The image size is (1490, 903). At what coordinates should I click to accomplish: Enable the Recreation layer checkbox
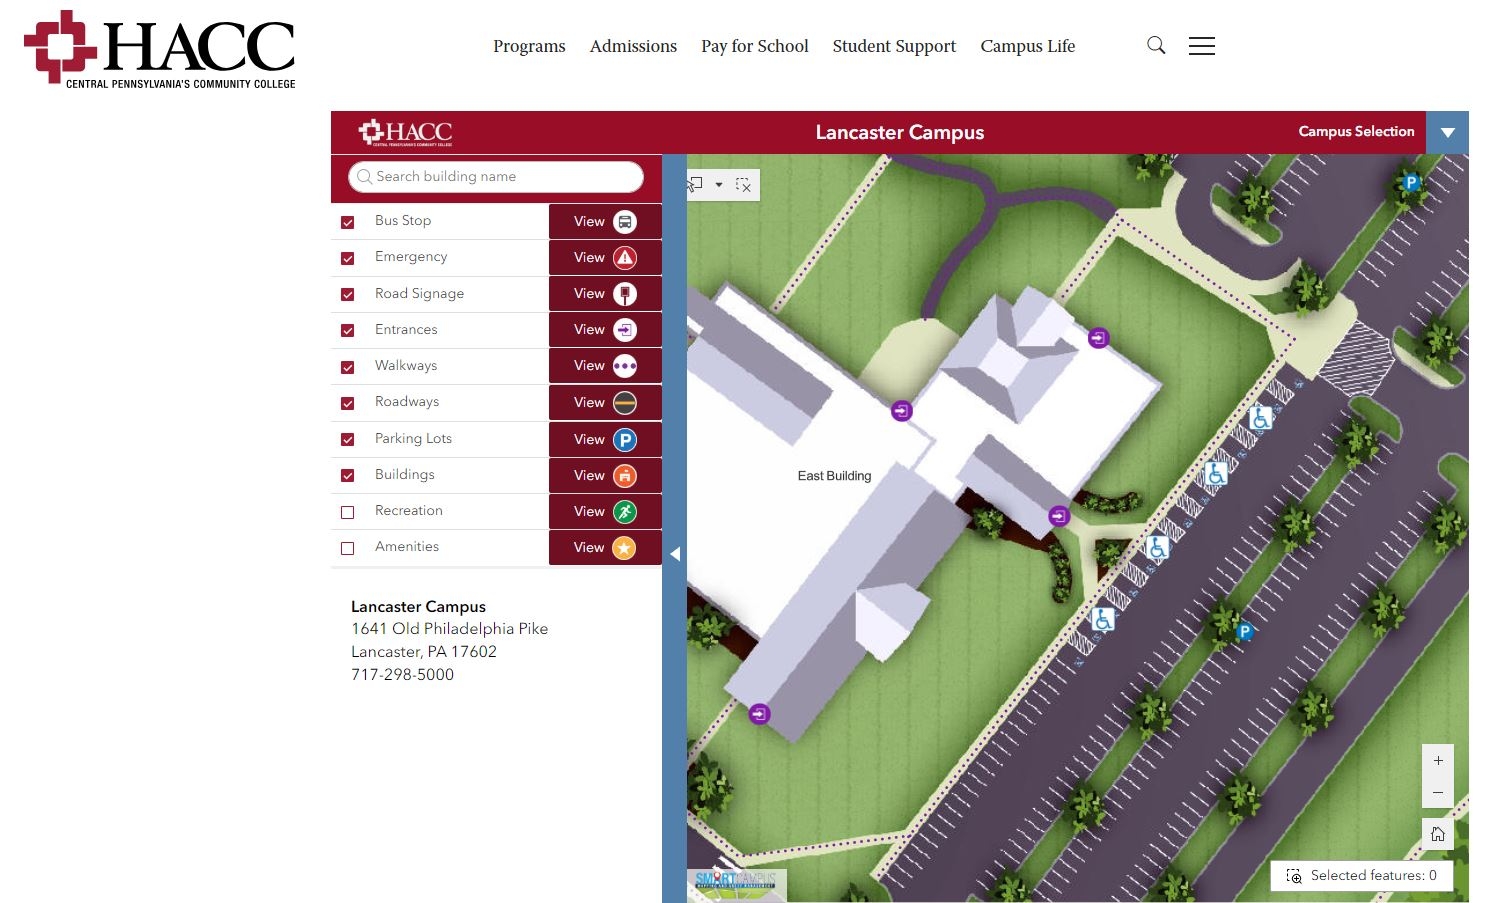348,512
